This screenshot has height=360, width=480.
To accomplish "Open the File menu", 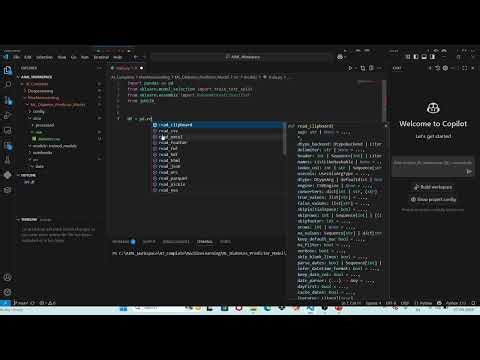I will pyautogui.click(x=16, y=57).
